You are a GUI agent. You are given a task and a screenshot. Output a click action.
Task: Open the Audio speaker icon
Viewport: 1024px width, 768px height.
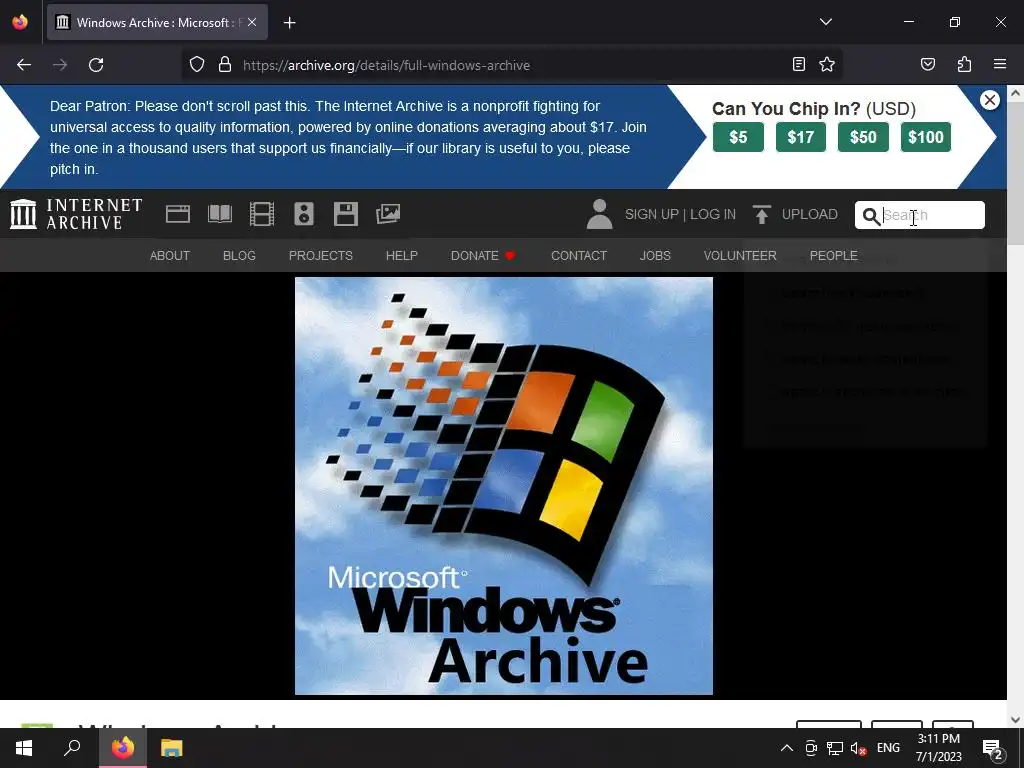point(304,214)
